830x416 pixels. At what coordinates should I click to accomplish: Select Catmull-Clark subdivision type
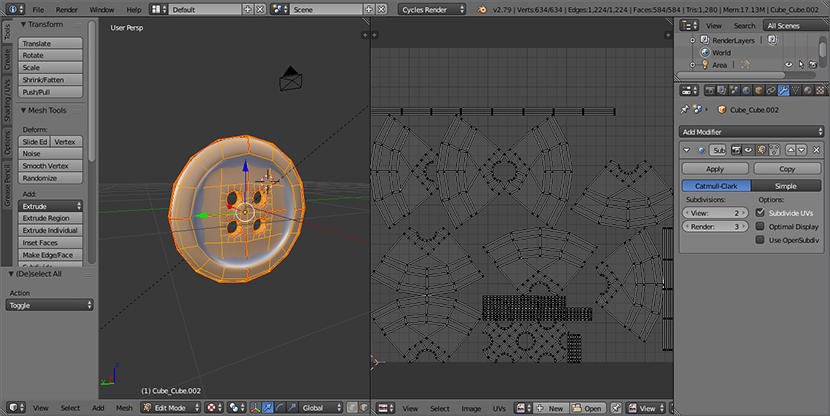click(x=716, y=186)
